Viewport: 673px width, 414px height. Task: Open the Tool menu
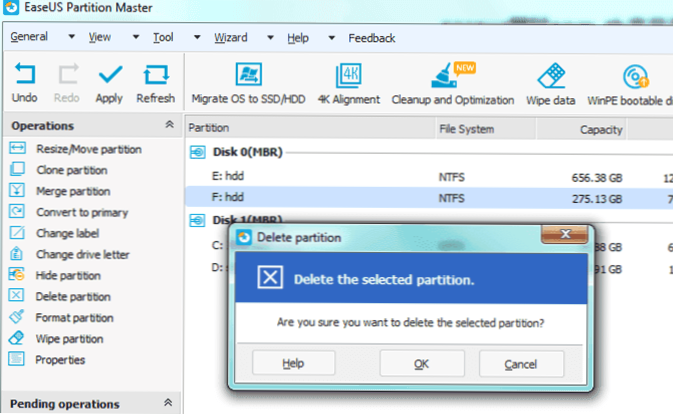point(163,38)
